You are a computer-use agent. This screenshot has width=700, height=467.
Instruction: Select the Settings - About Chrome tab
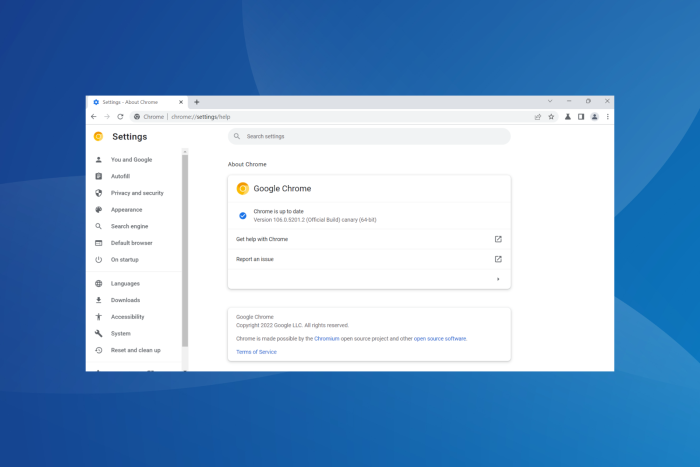[138, 102]
